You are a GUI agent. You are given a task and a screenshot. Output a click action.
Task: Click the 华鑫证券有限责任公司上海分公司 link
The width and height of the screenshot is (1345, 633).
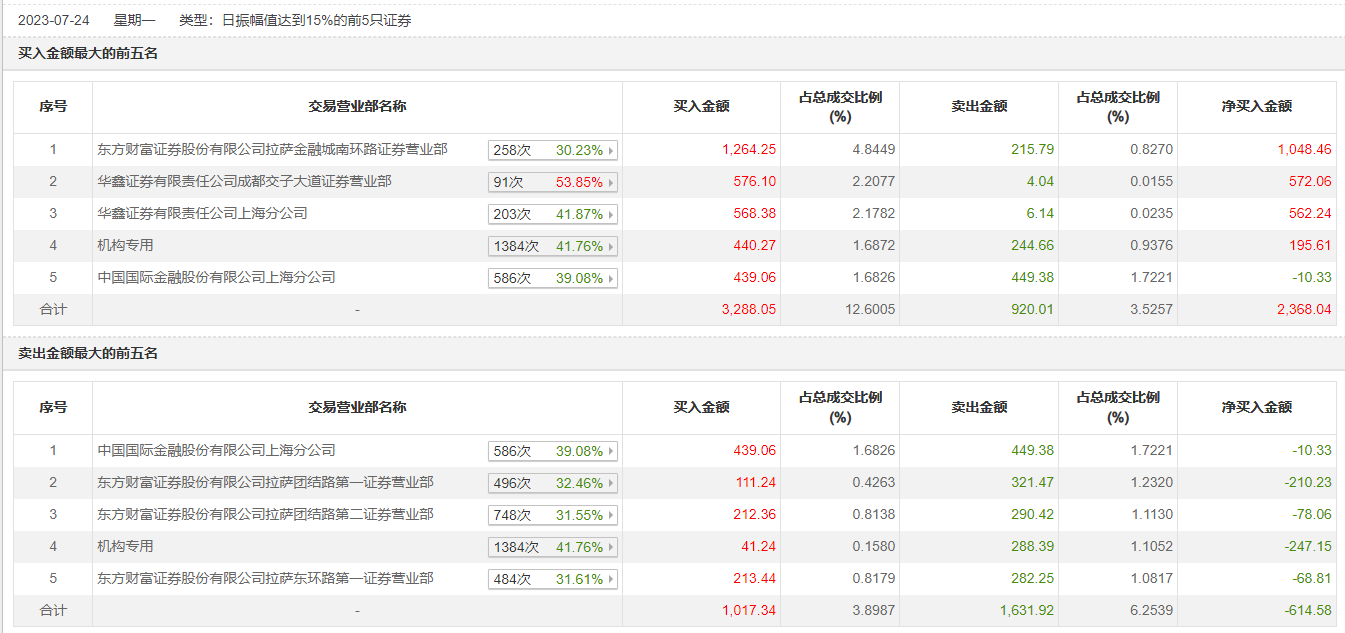coord(202,213)
